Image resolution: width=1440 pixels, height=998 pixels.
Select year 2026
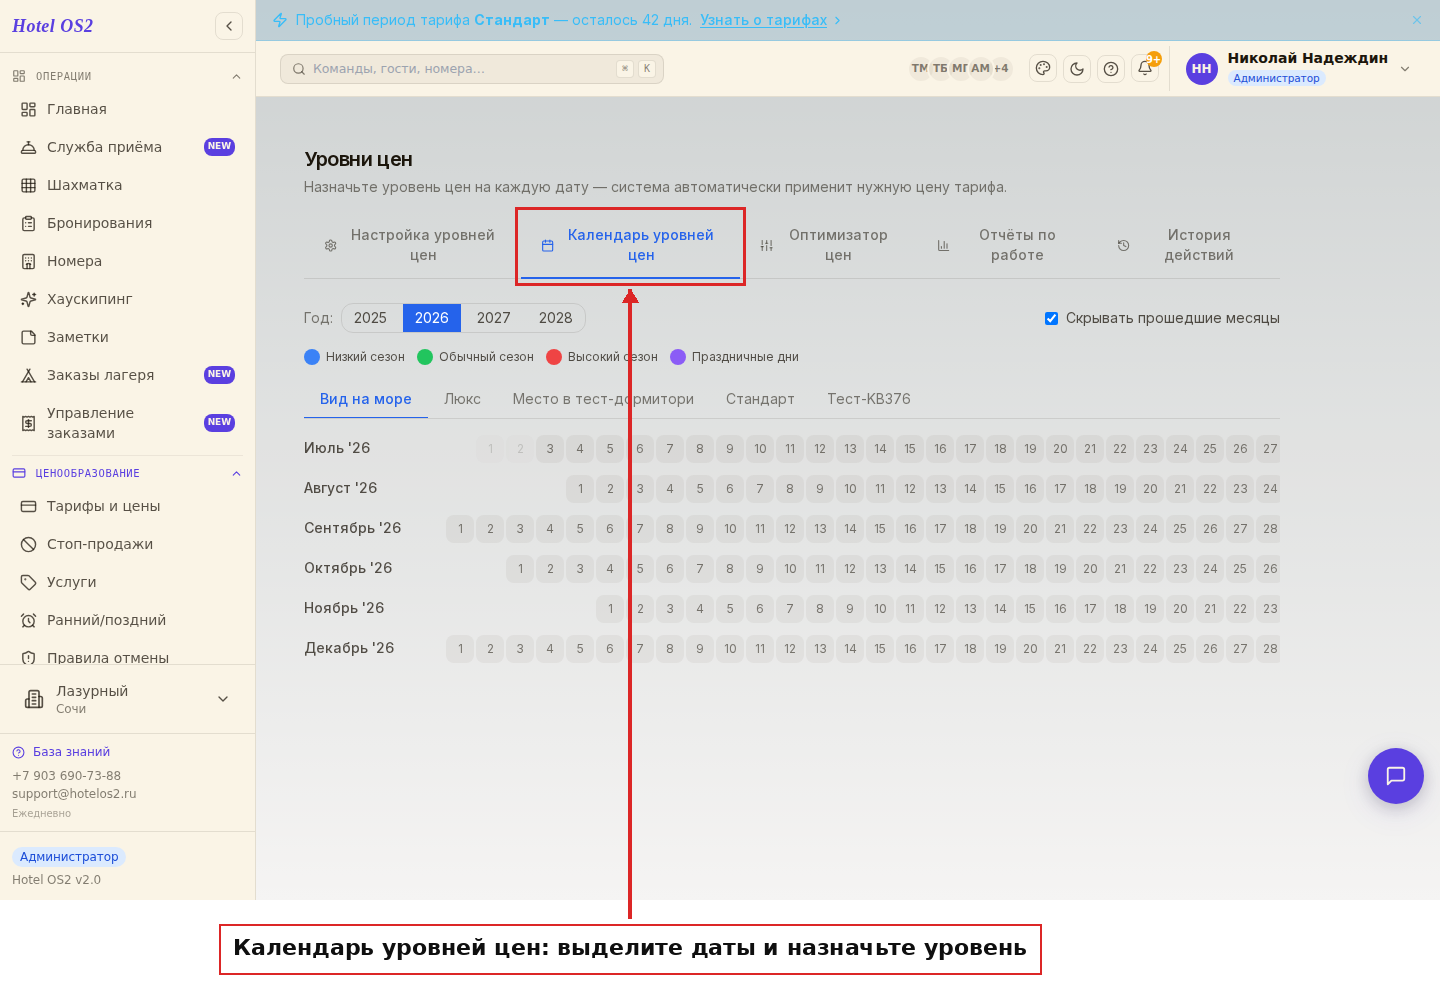click(432, 318)
